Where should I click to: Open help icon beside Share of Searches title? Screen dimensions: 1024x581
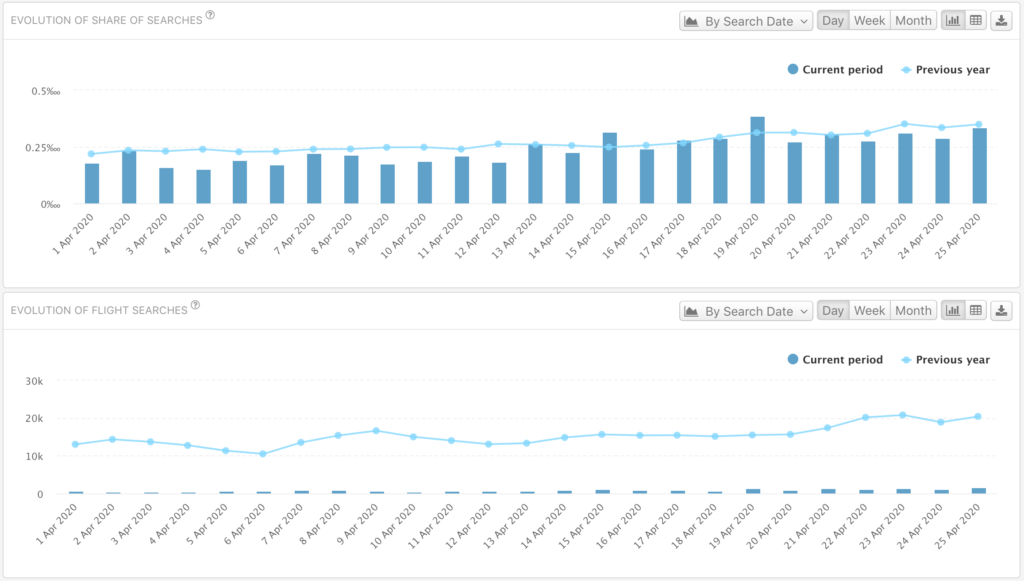[x=210, y=15]
